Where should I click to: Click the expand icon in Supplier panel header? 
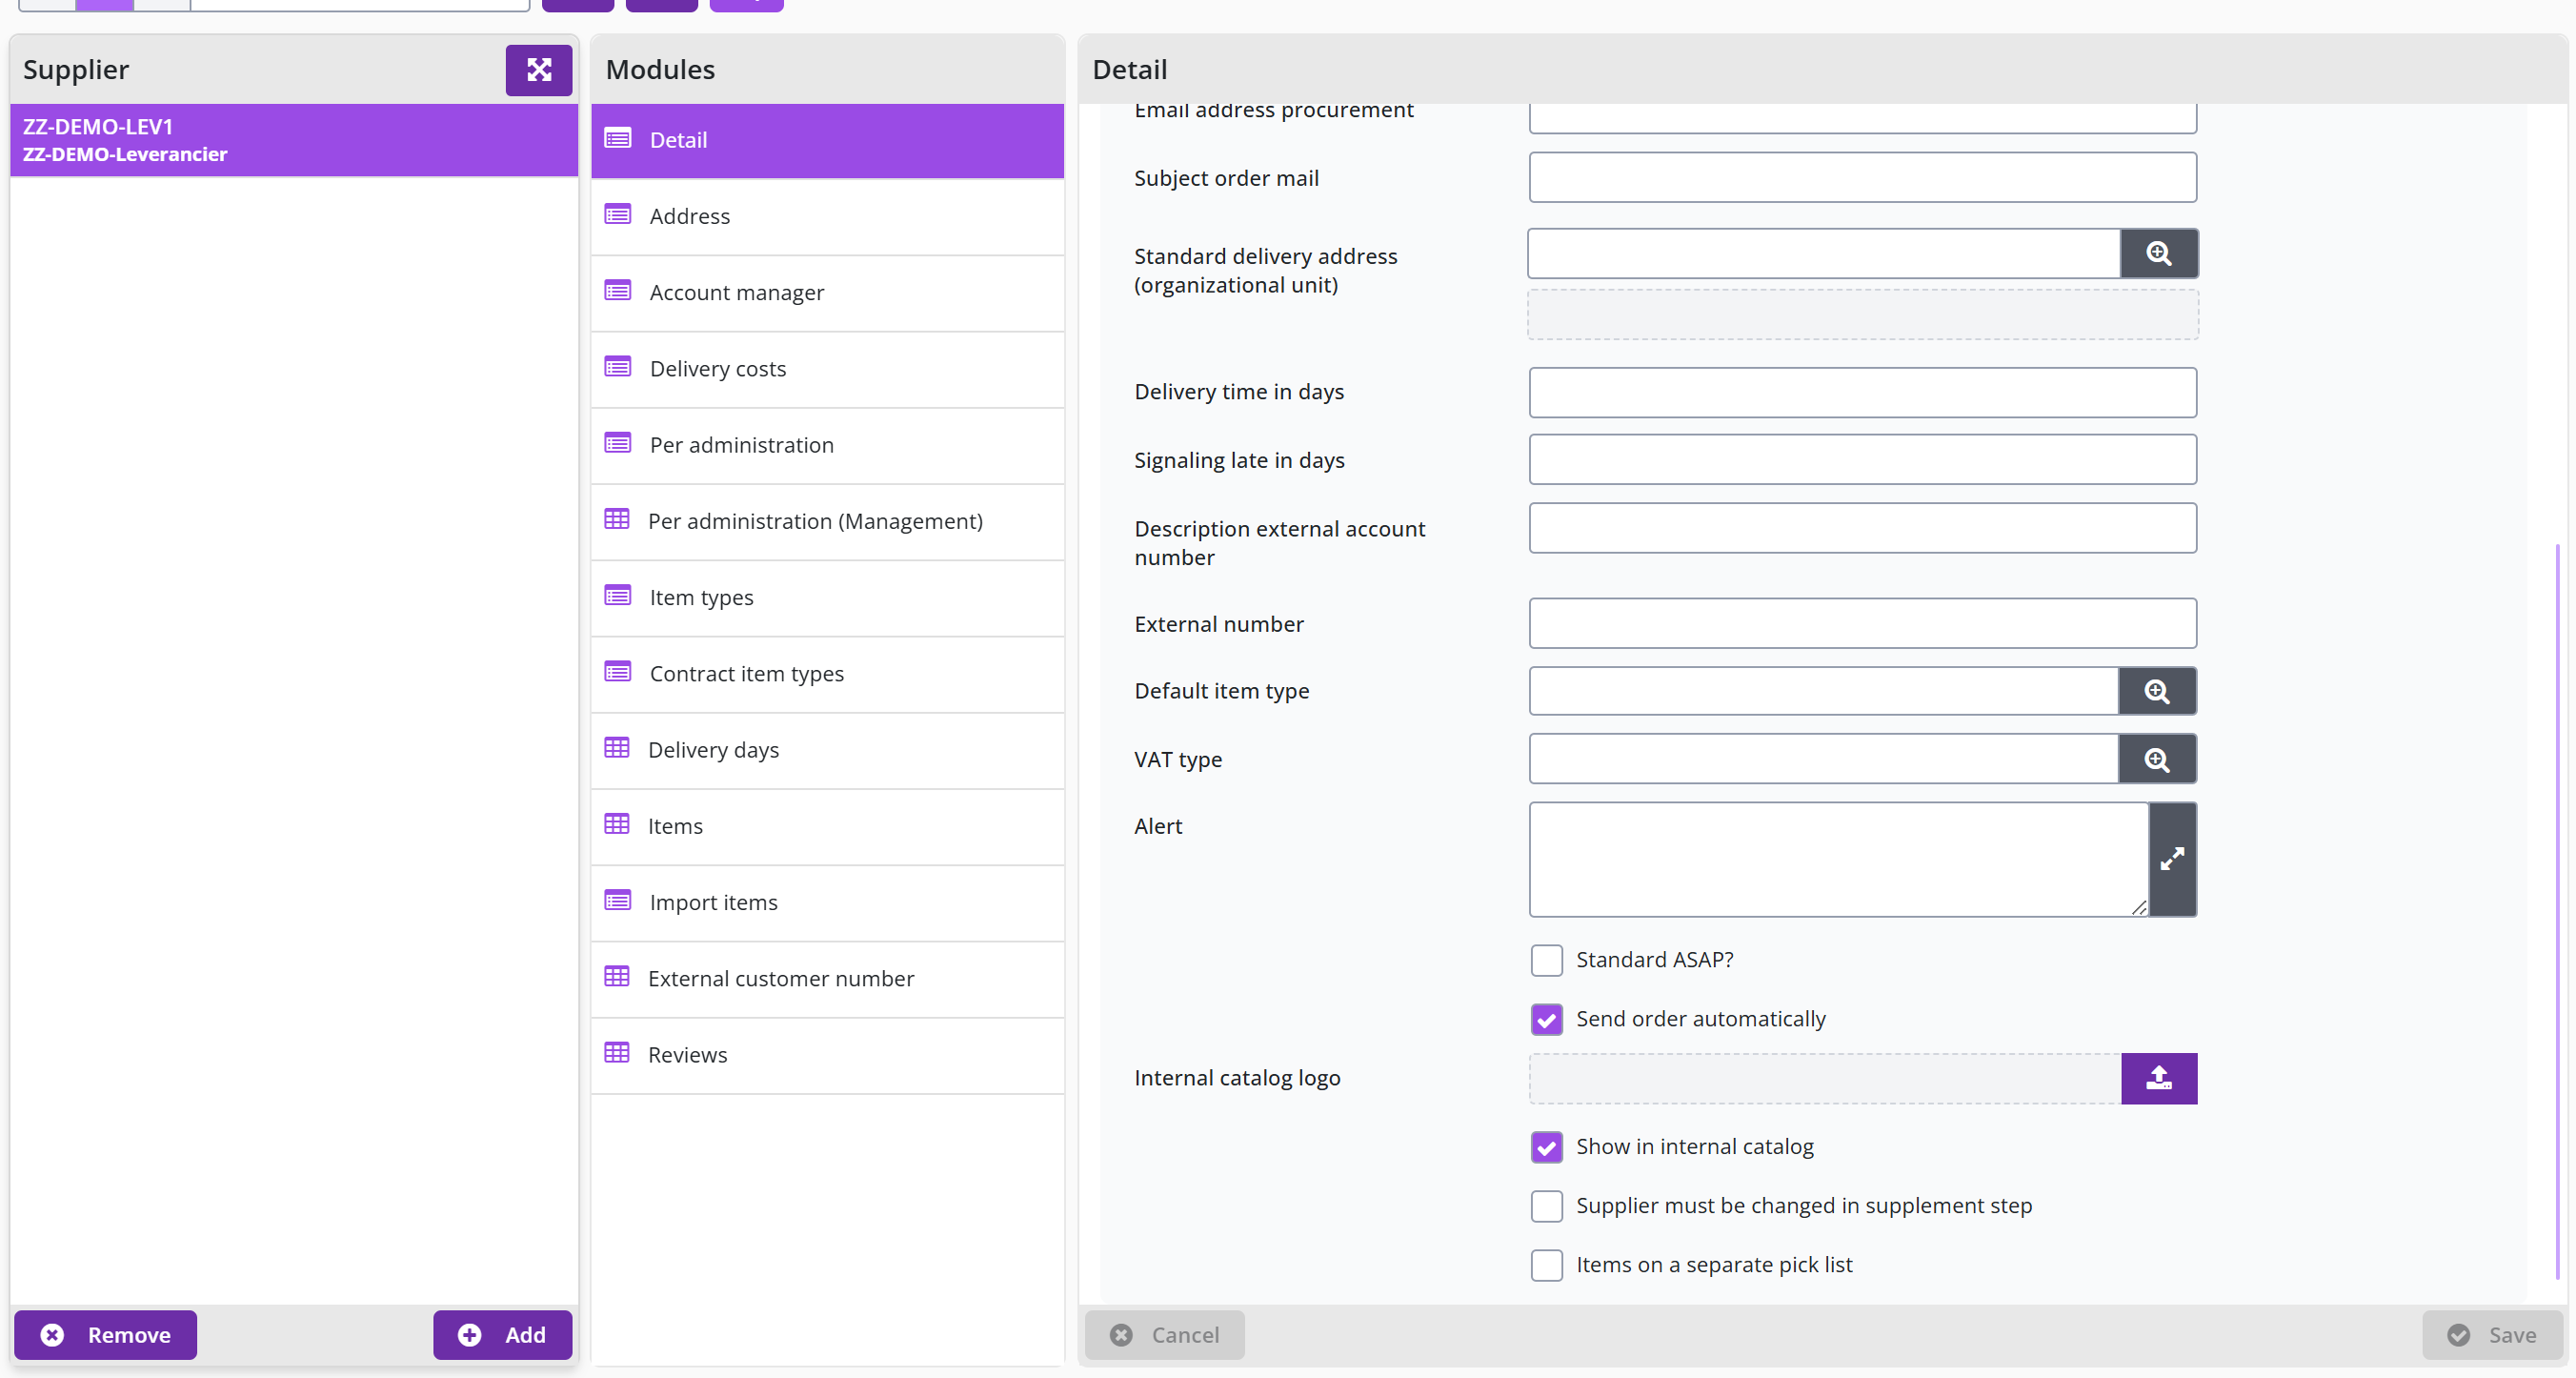(538, 70)
